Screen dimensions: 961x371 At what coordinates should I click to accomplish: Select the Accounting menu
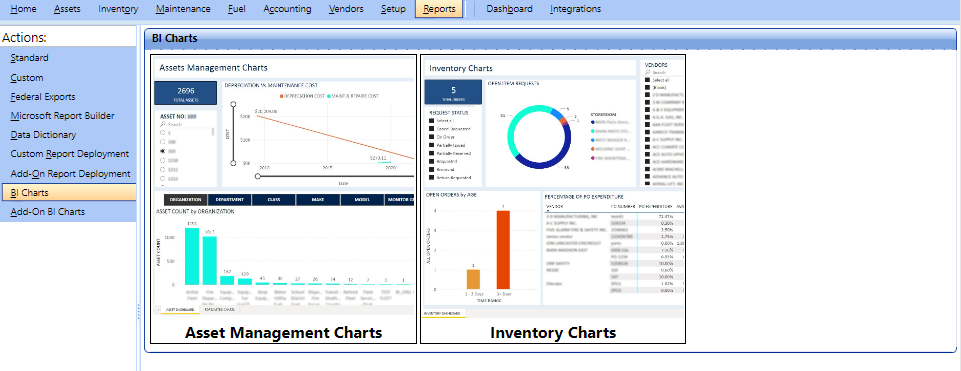pyautogui.click(x=287, y=9)
